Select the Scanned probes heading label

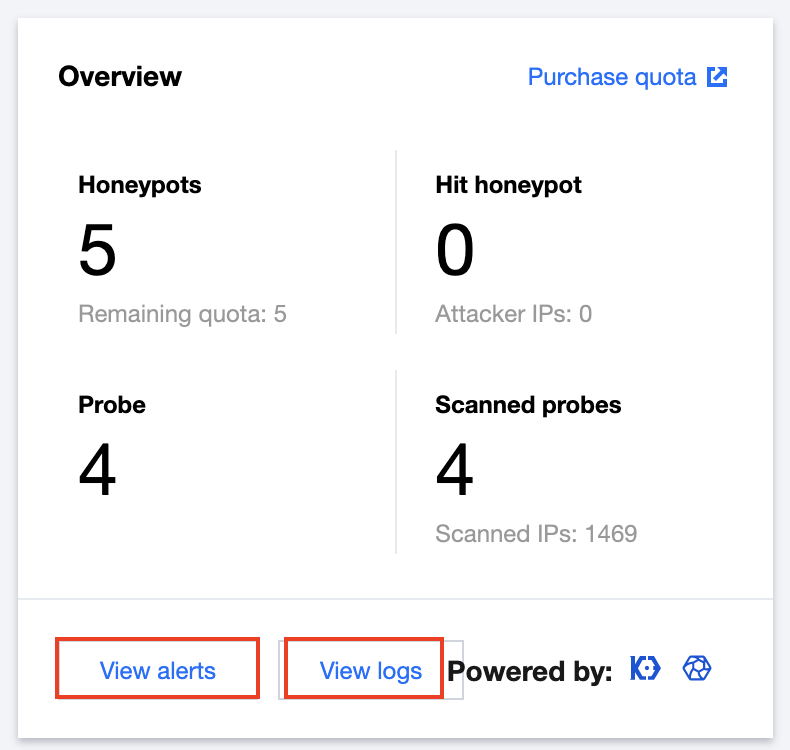(x=528, y=405)
